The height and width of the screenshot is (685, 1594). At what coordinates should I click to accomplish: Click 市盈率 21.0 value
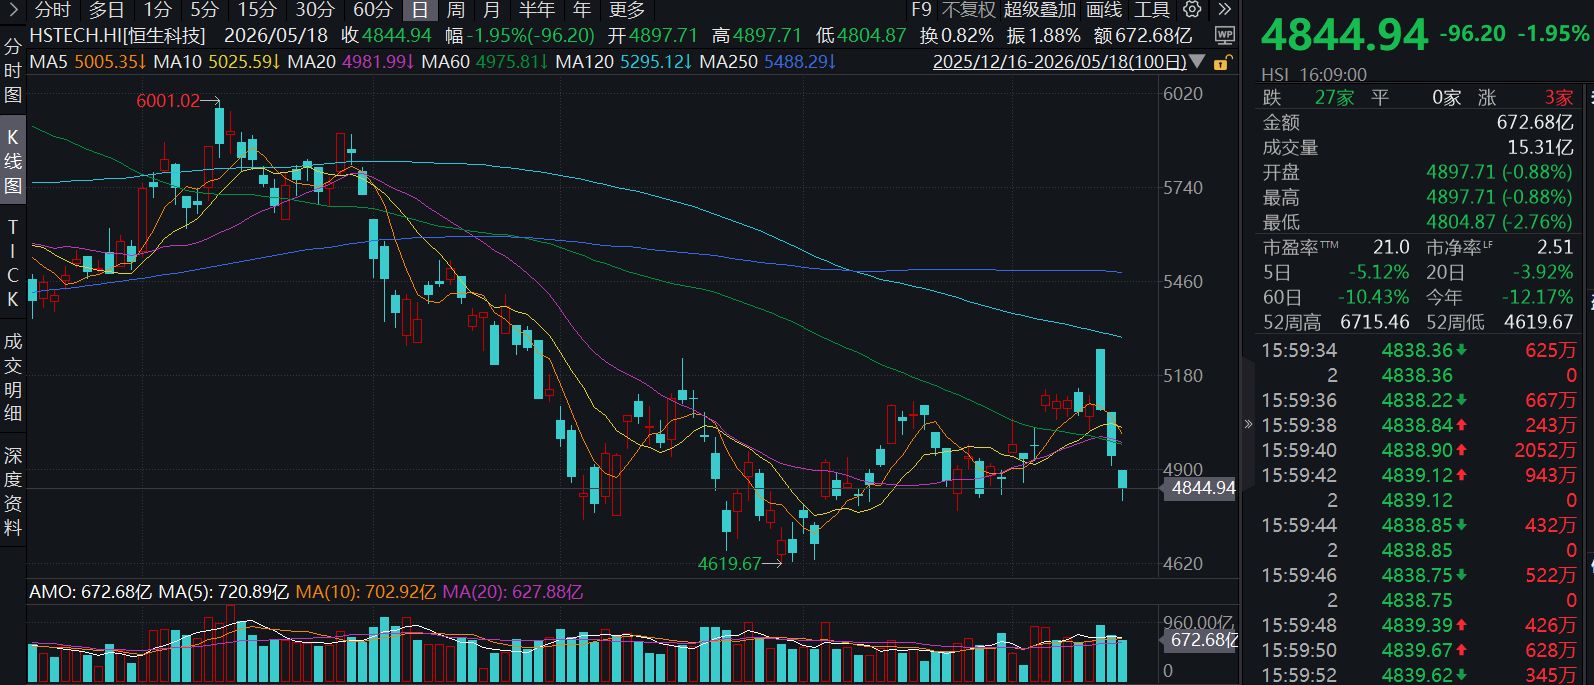coord(1391,247)
